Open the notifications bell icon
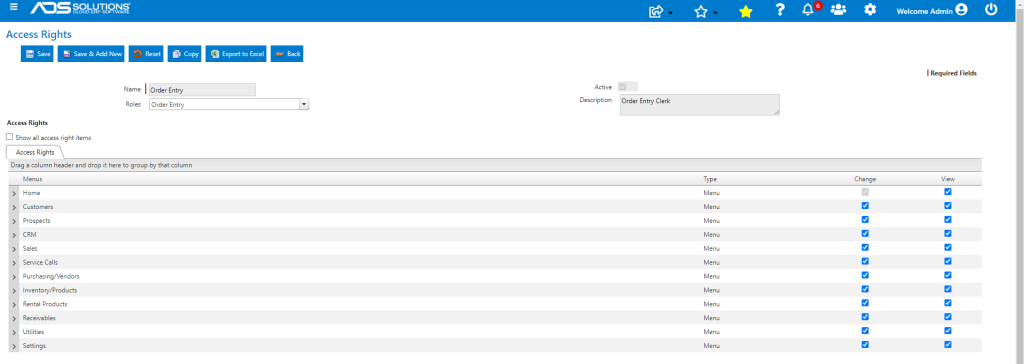 [808, 10]
